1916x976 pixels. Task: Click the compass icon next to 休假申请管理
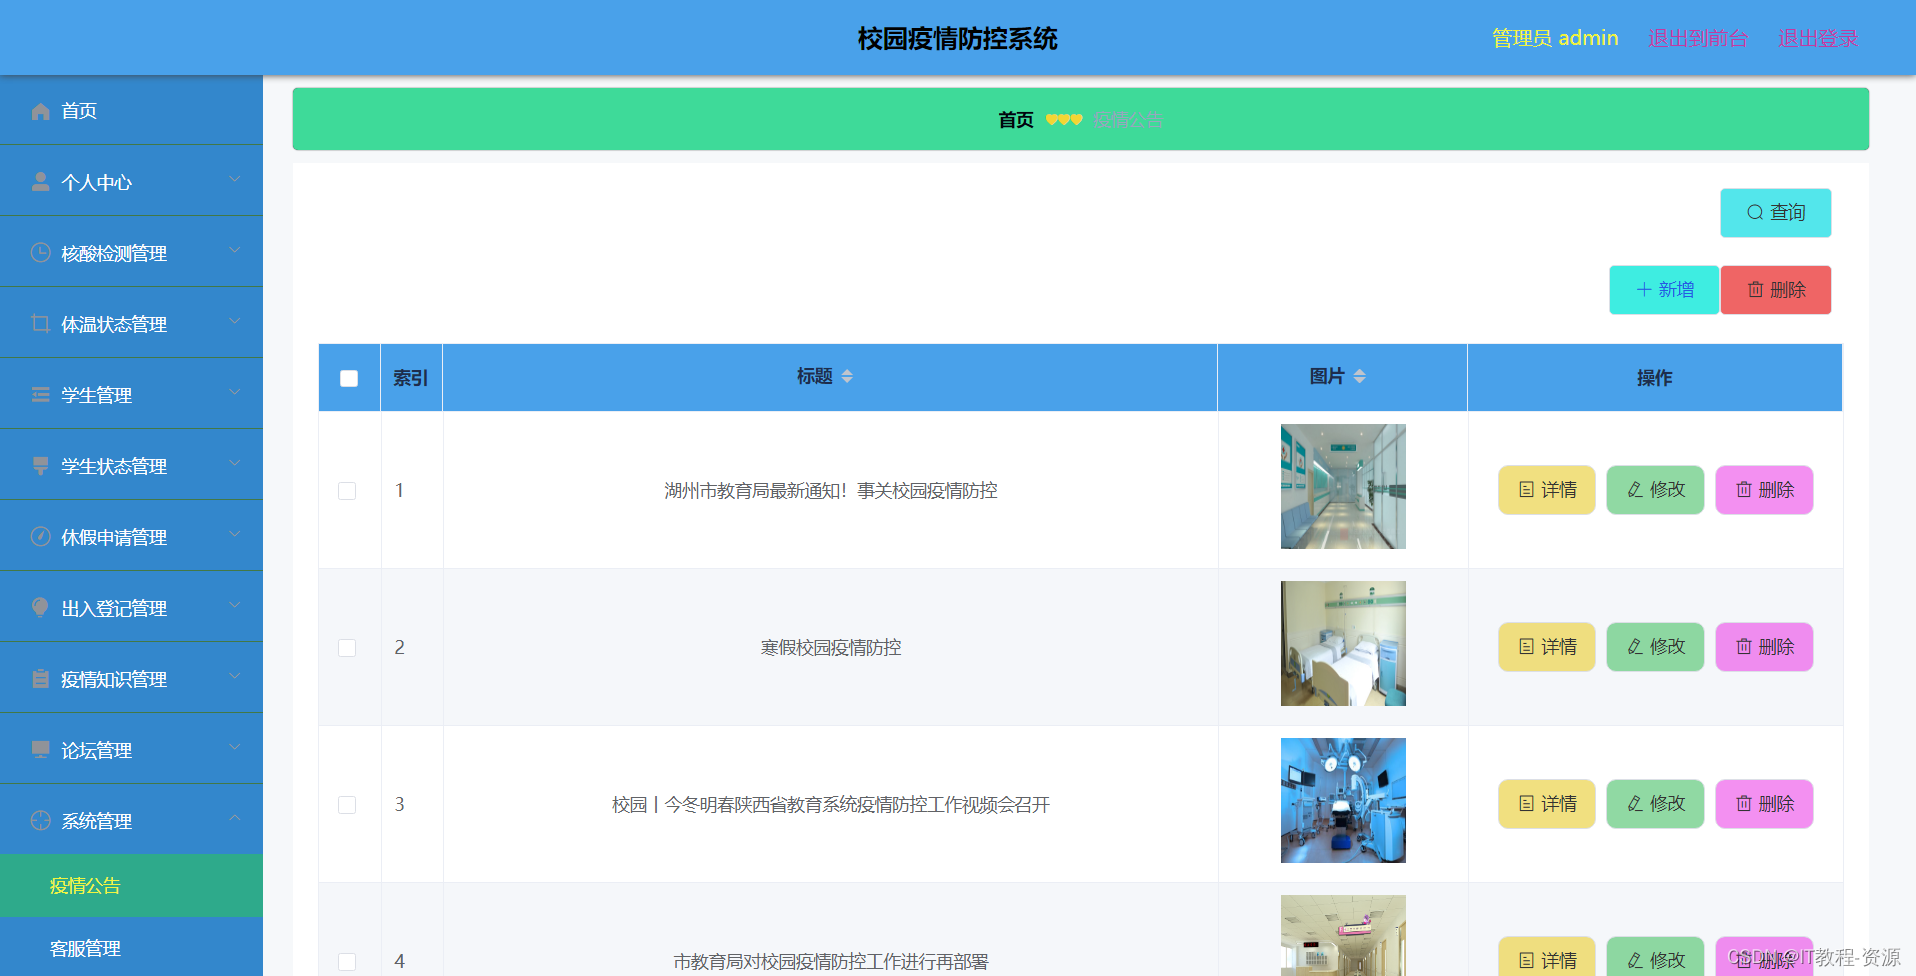pyautogui.click(x=40, y=537)
